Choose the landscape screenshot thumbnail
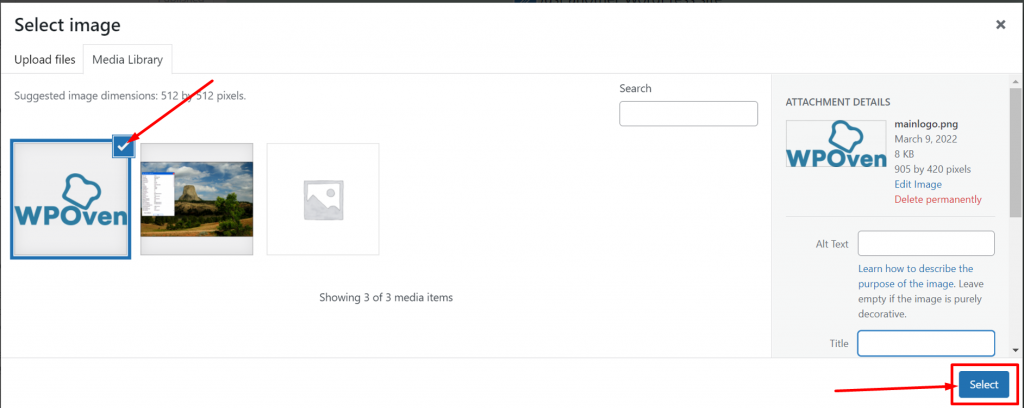Viewport: 1024px width, 408px height. [x=196, y=199]
